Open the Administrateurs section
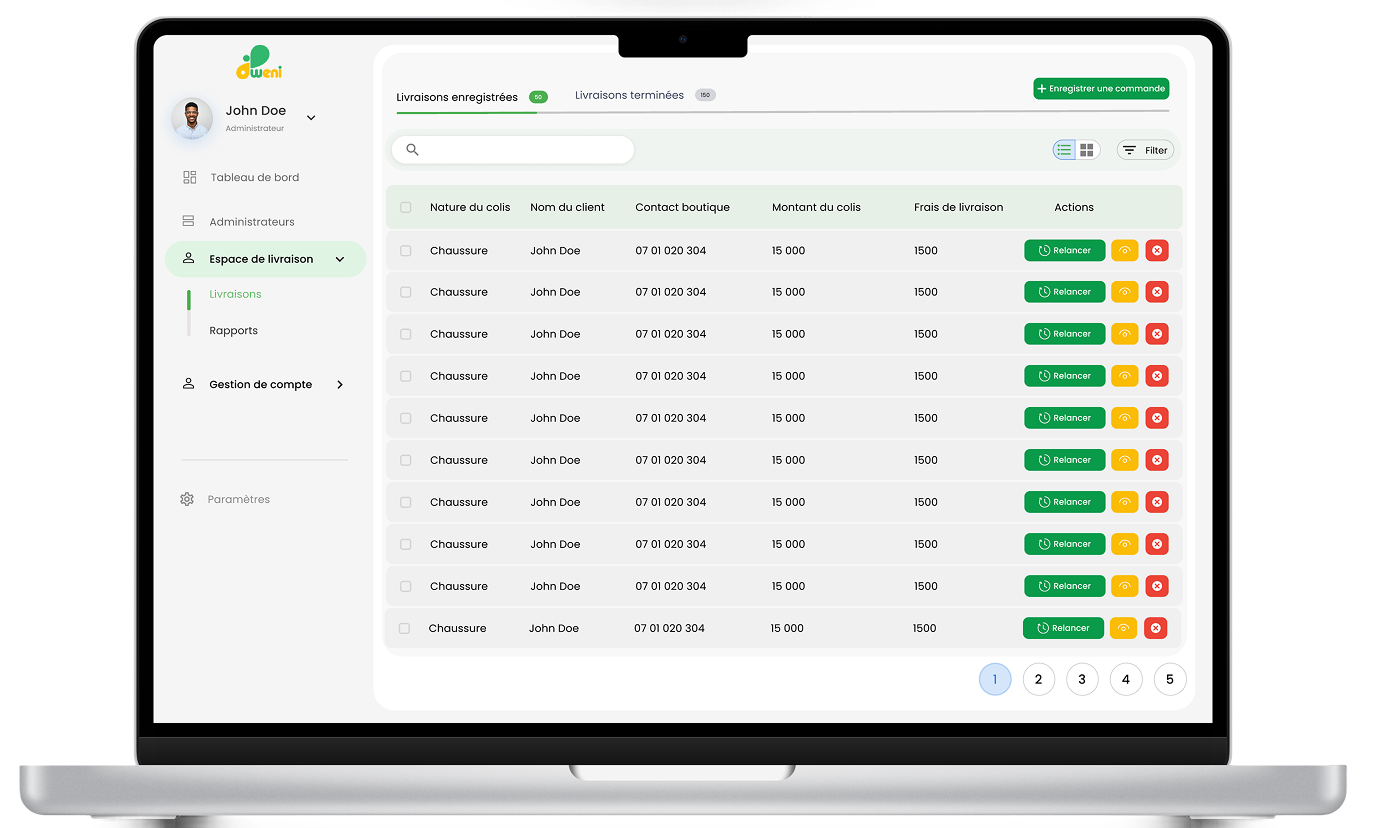This screenshot has width=1388, height=828. click(251, 221)
